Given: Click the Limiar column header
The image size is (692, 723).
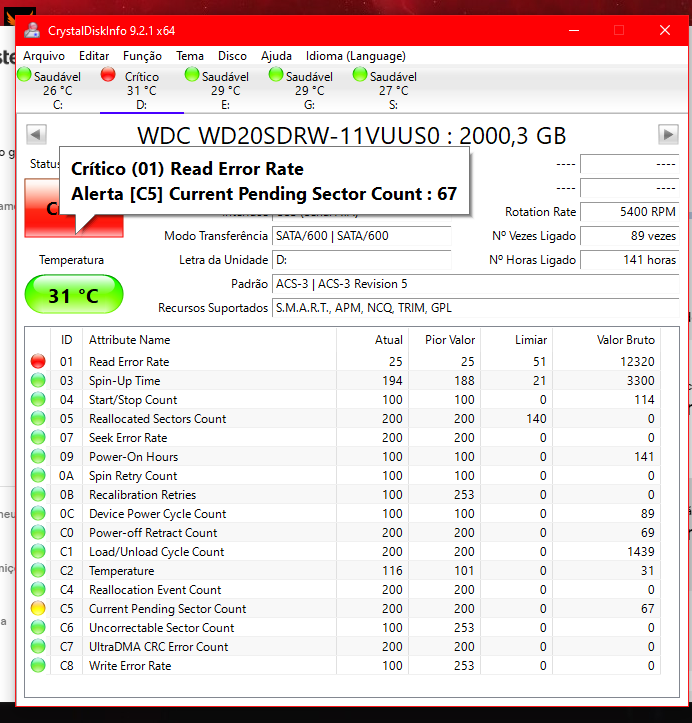Looking at the screenshot, I should (516, 340).
